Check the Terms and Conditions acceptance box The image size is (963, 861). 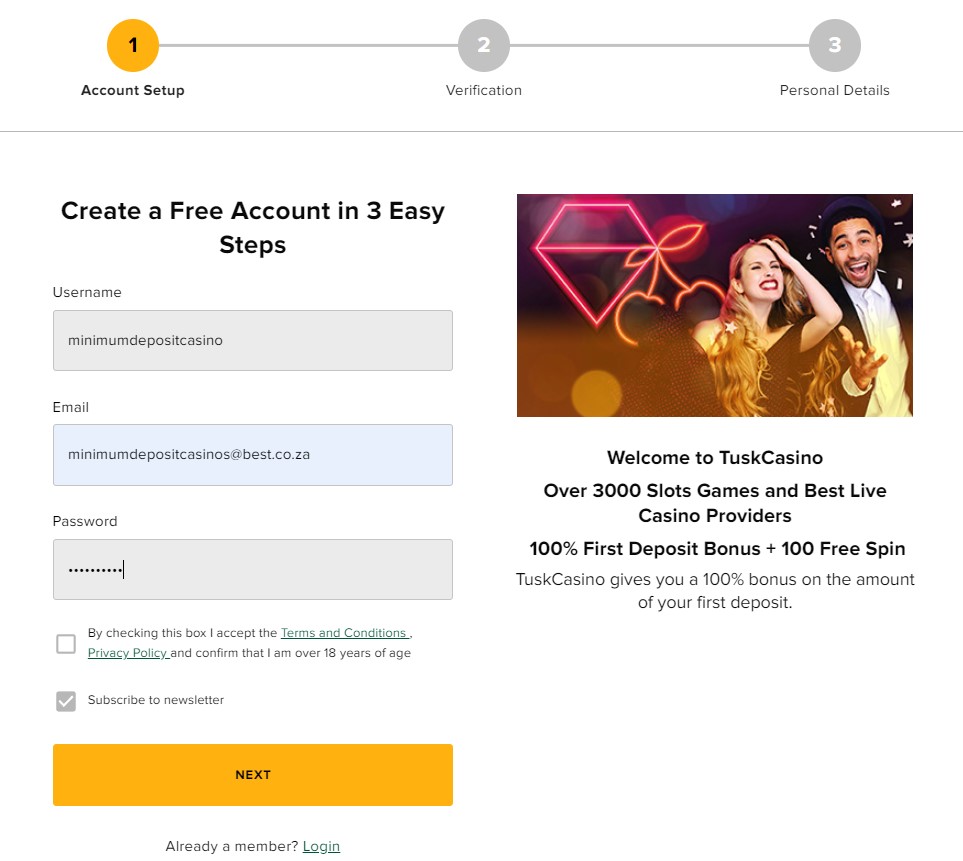coord(66,644)
